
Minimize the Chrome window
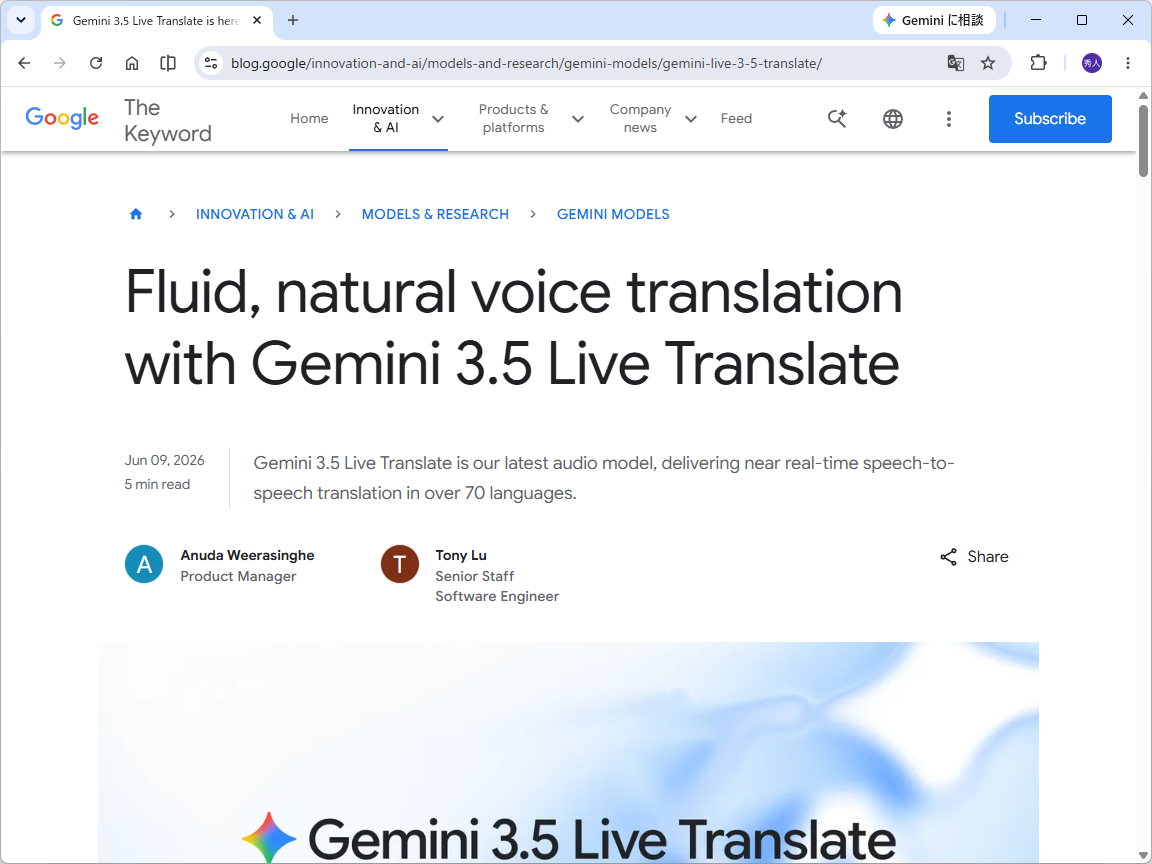pyautogui.click(x=1036, y=21)
